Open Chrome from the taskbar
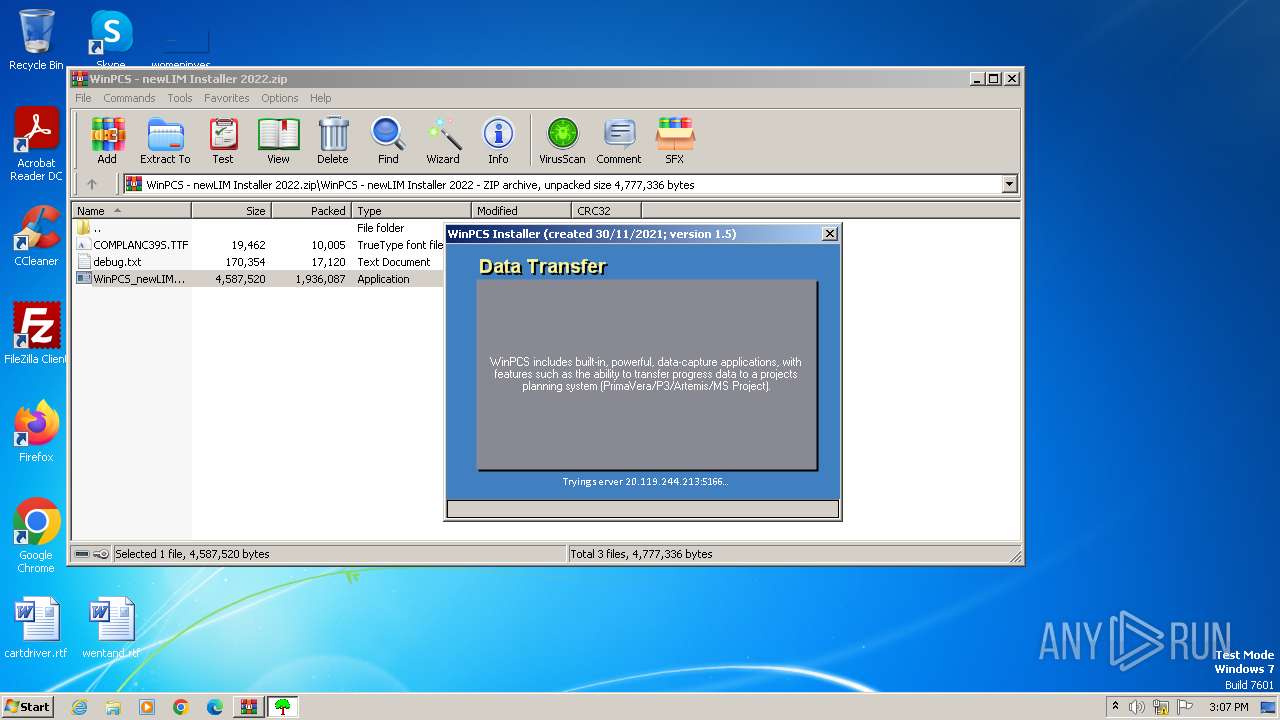The height and width of the screenshot is (720, 1280). tap(181, 707)
